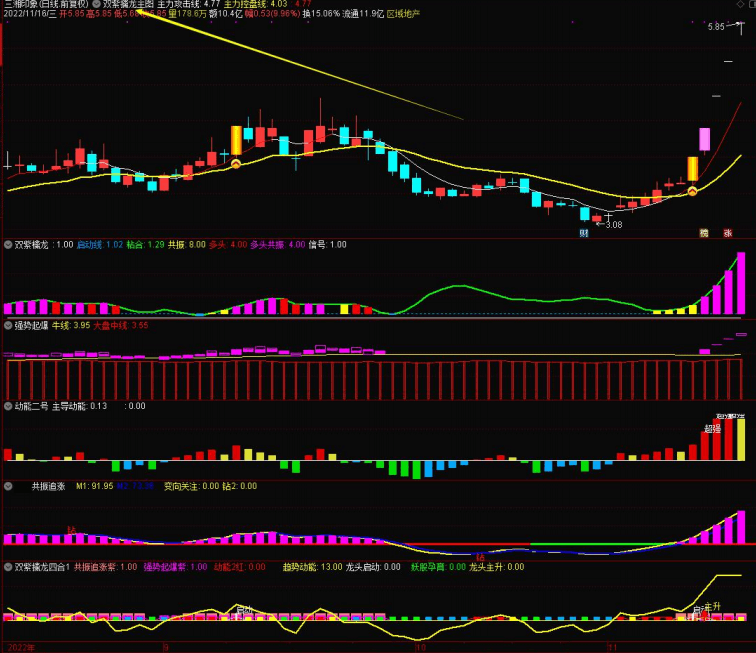Click the 腾 marker at chart bottom right
The width and height of the screenshot is (756, 653).
pyautogui.click(x=703, y=233)
